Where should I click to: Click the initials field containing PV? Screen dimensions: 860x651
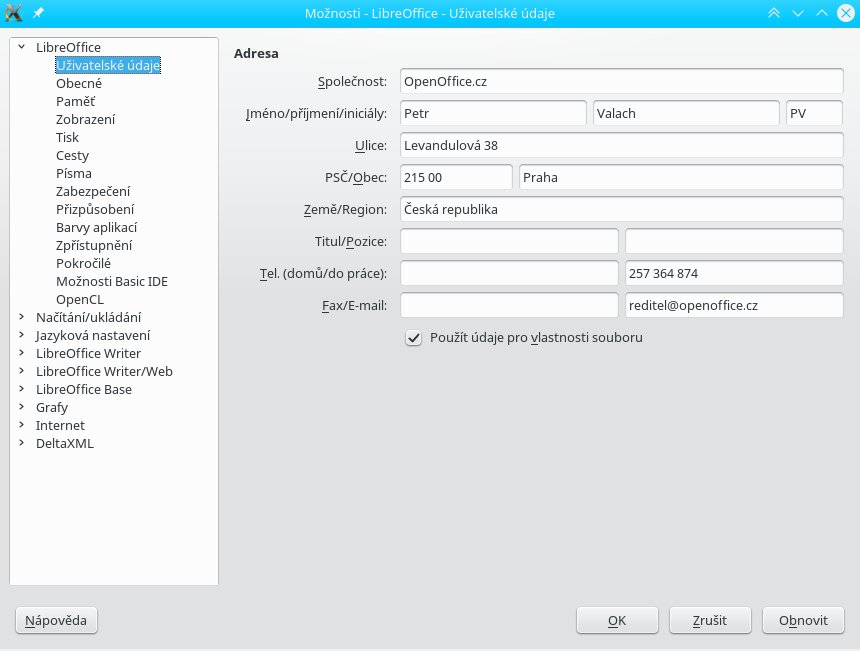[x=814, y=113]
